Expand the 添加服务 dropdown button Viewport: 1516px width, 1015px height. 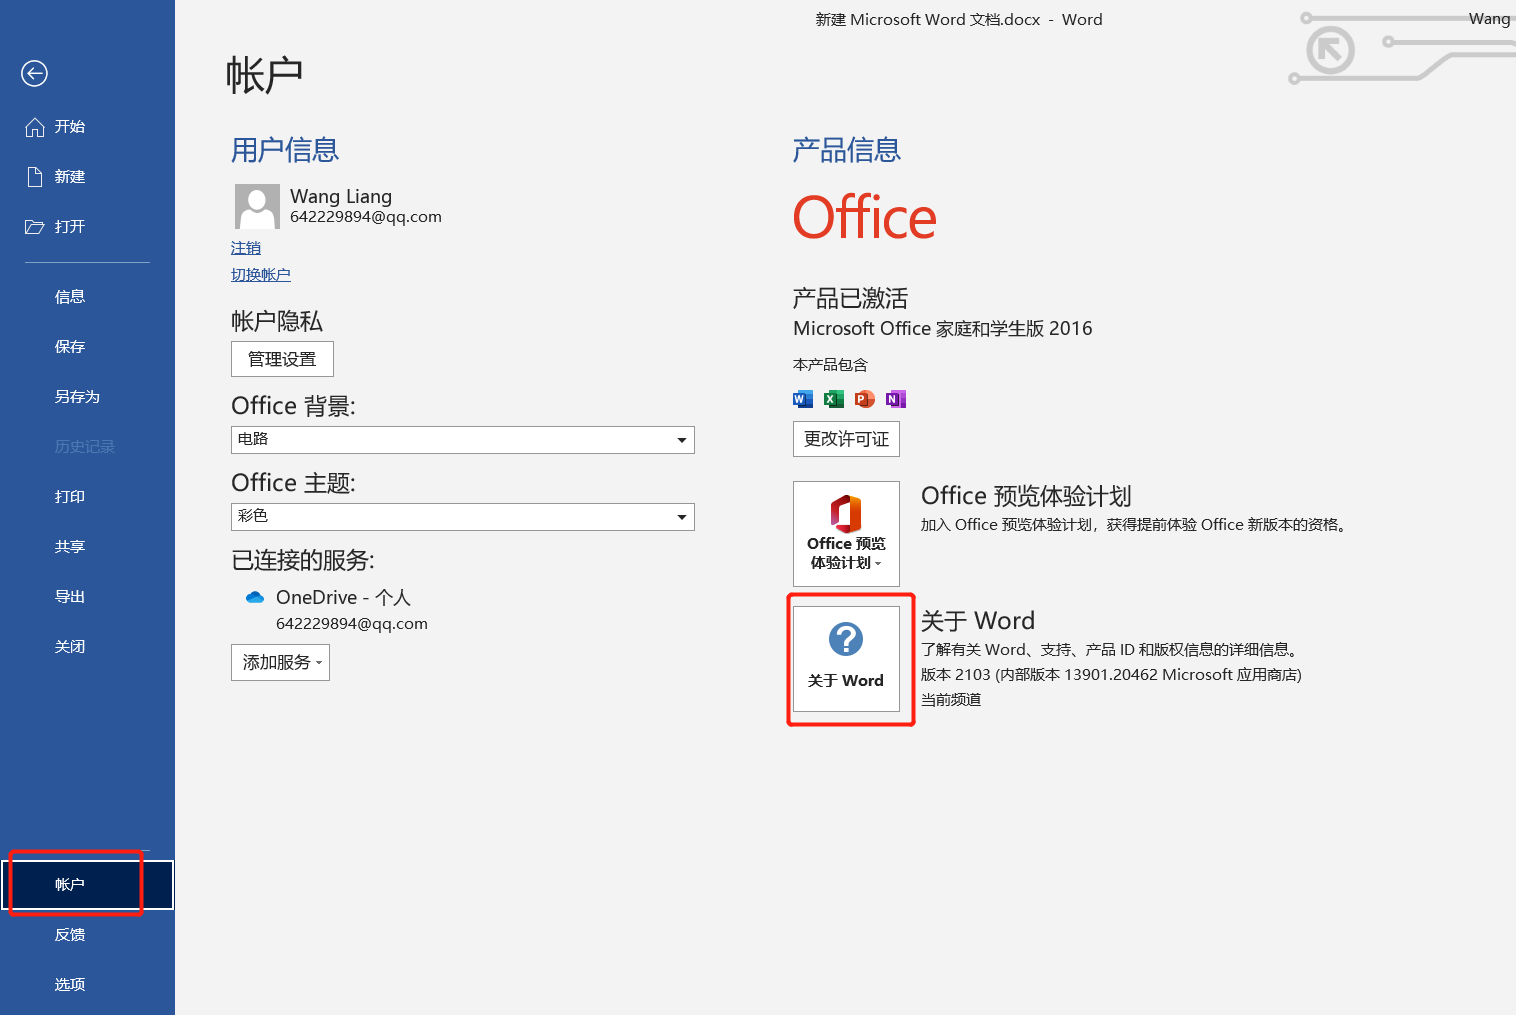[280, 663]
